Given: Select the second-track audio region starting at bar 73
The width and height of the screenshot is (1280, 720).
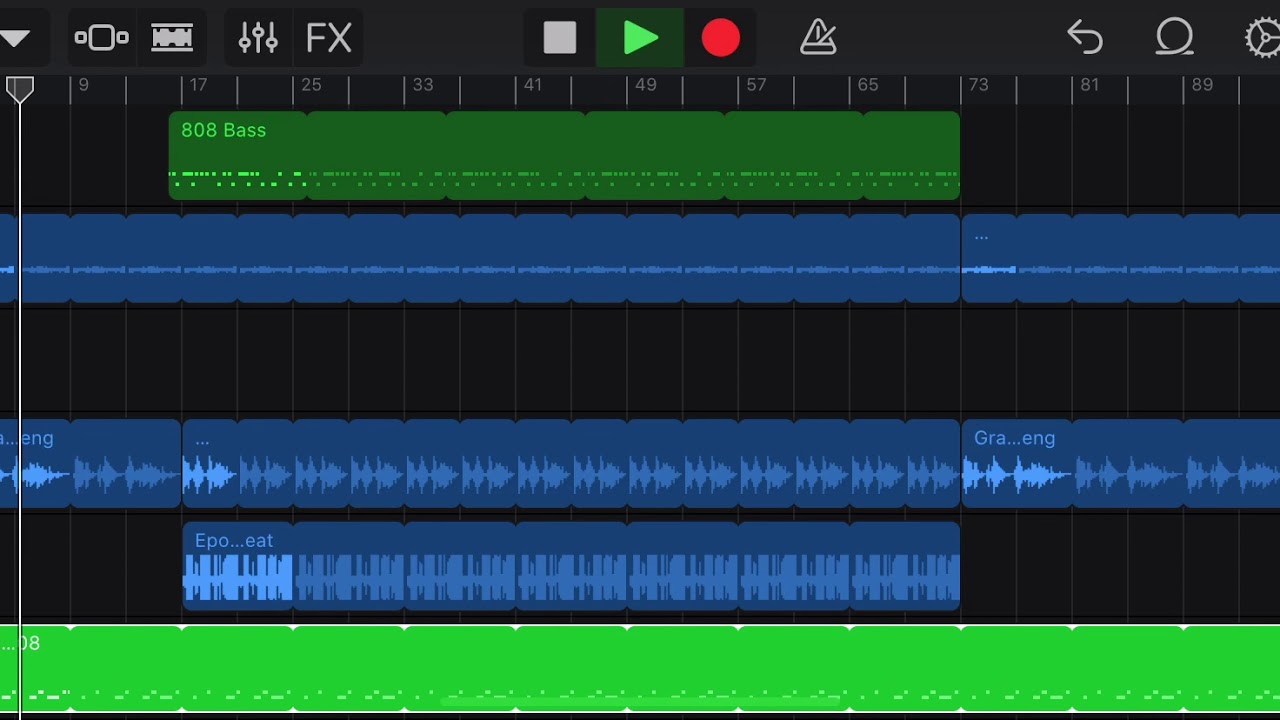Looking at the screenshot, I should pos(1121,258).
